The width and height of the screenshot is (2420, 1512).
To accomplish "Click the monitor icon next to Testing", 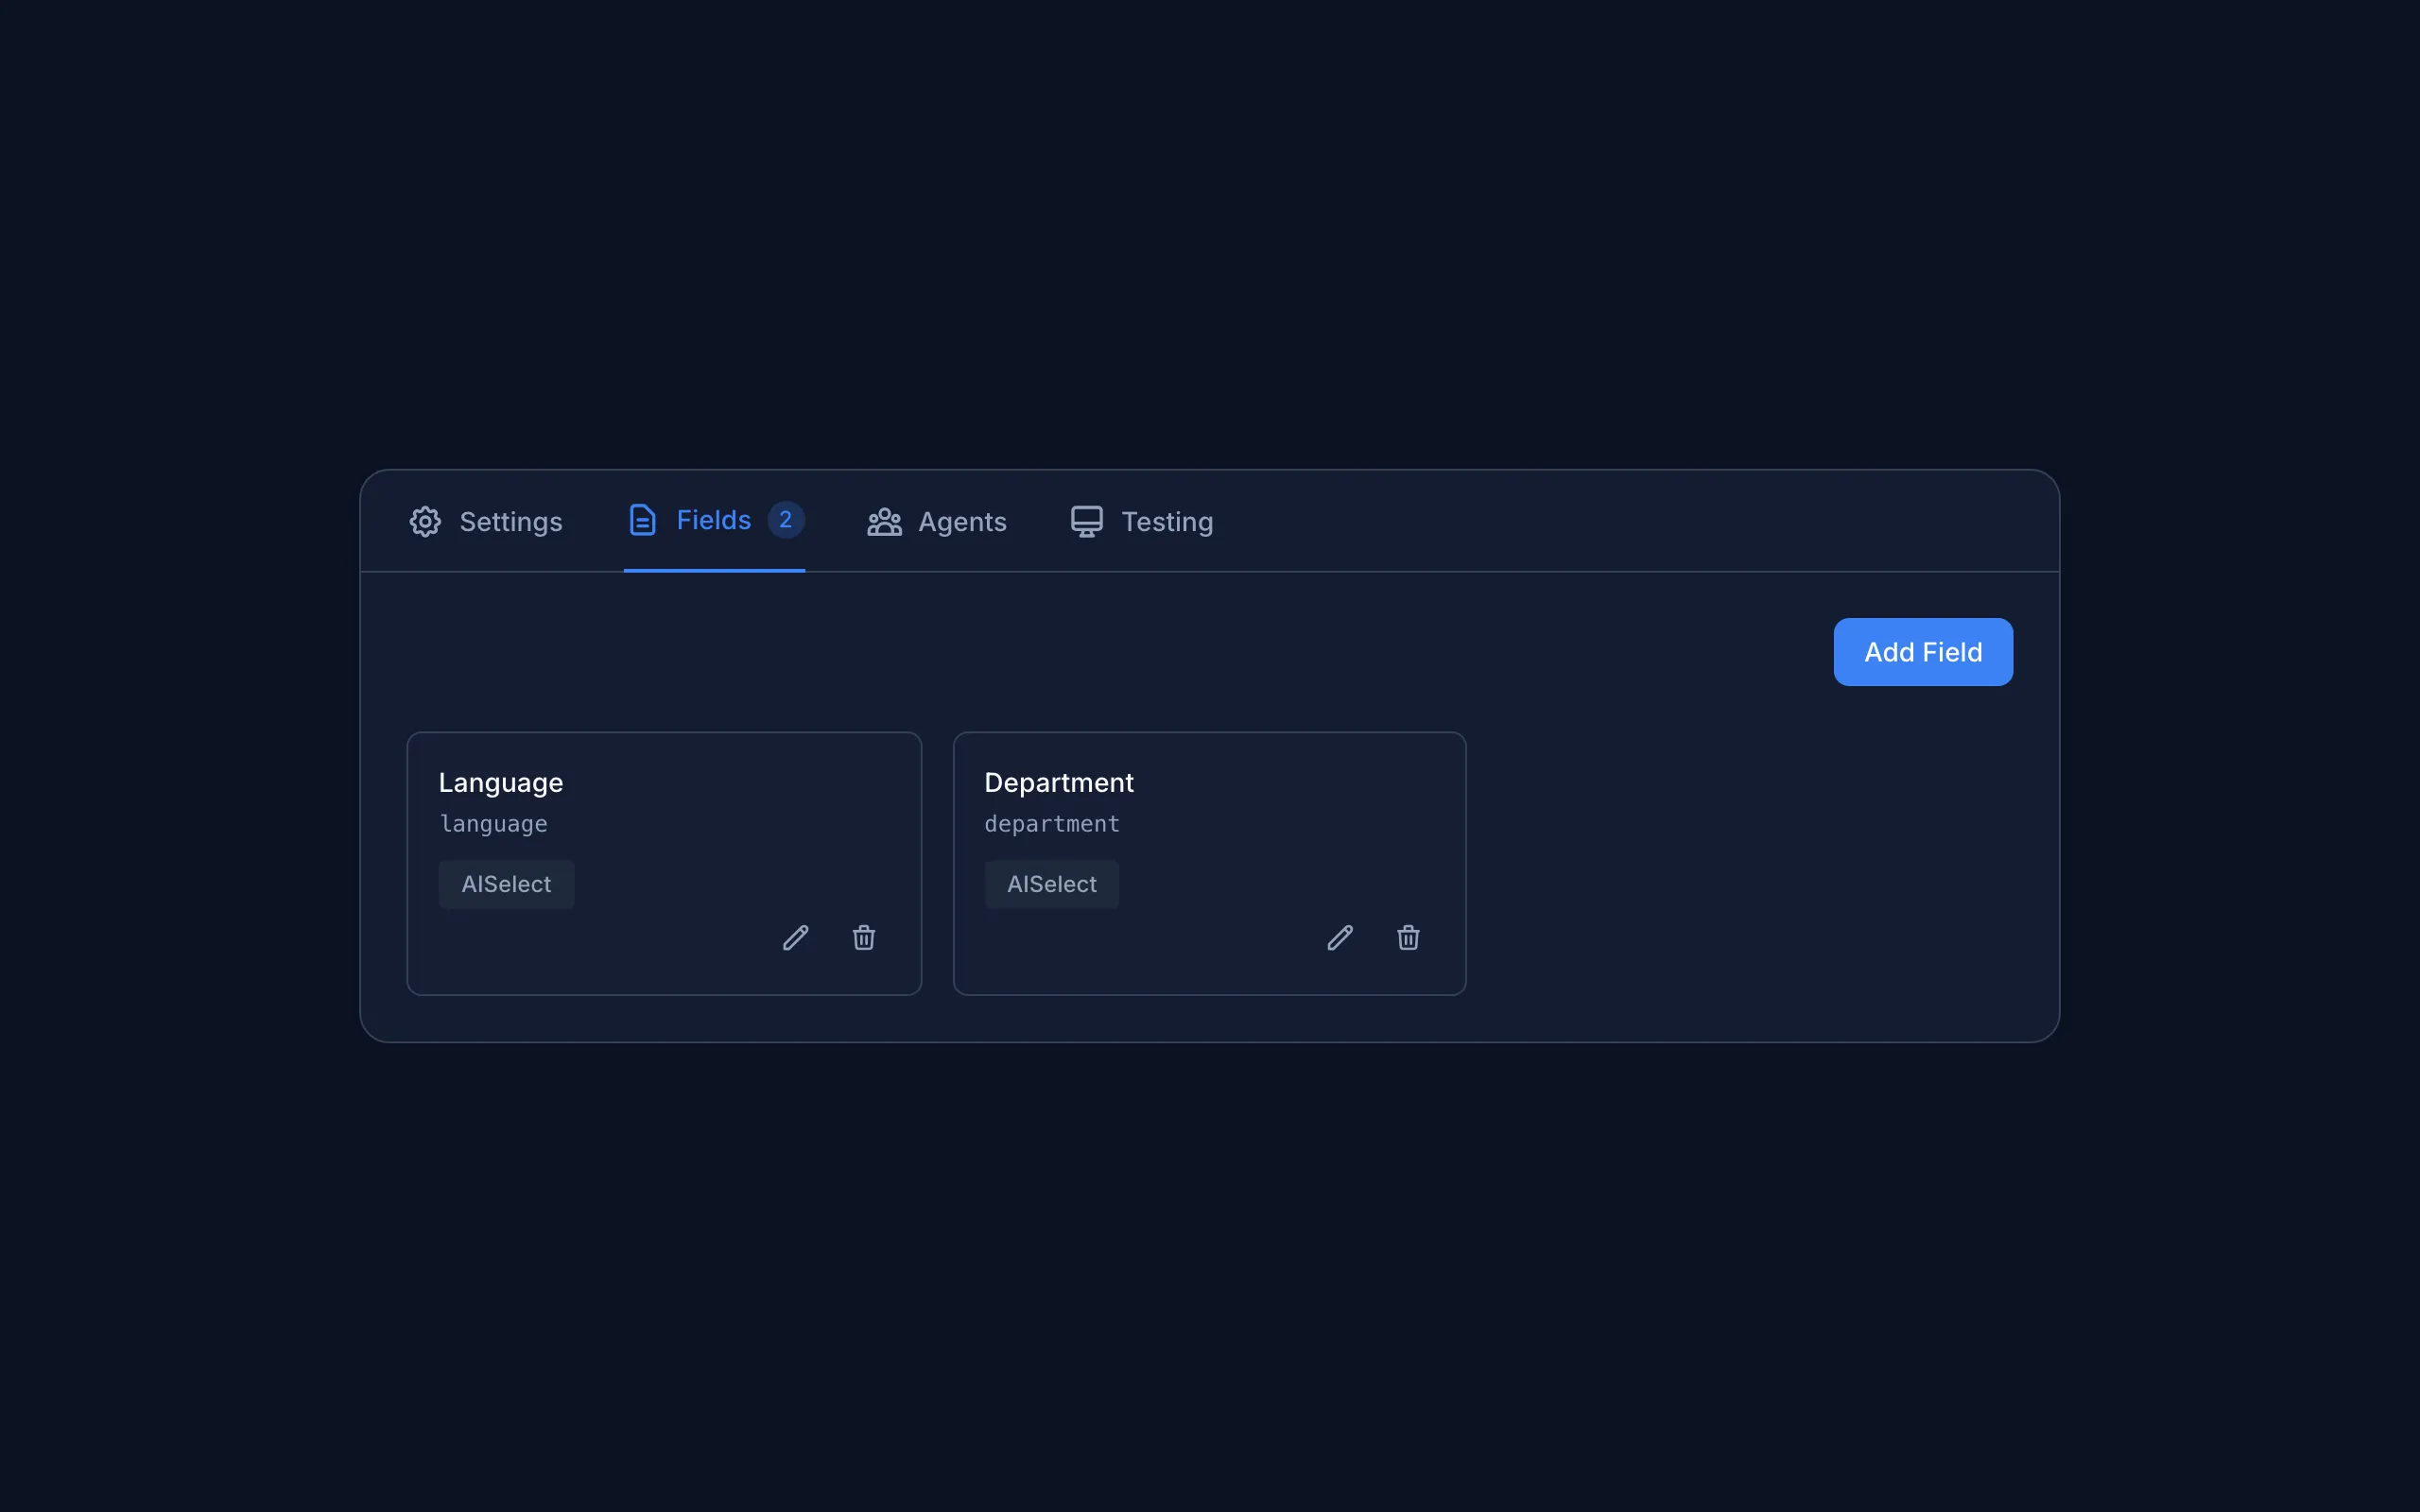I will (1086, 521).
